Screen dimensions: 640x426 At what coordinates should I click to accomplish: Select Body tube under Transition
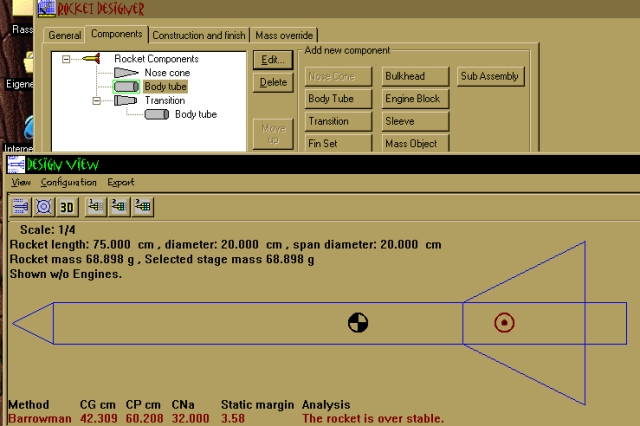(196, 114)
